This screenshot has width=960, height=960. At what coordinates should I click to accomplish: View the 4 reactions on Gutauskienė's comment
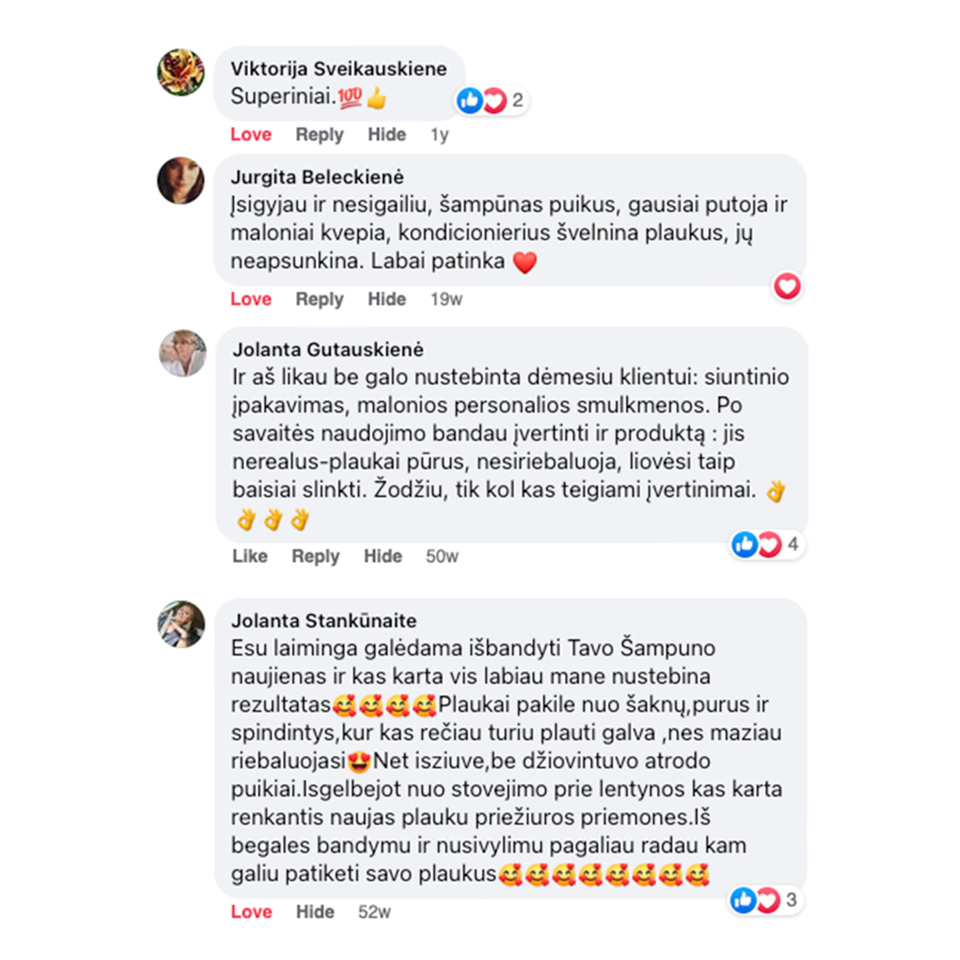(767, 544)
